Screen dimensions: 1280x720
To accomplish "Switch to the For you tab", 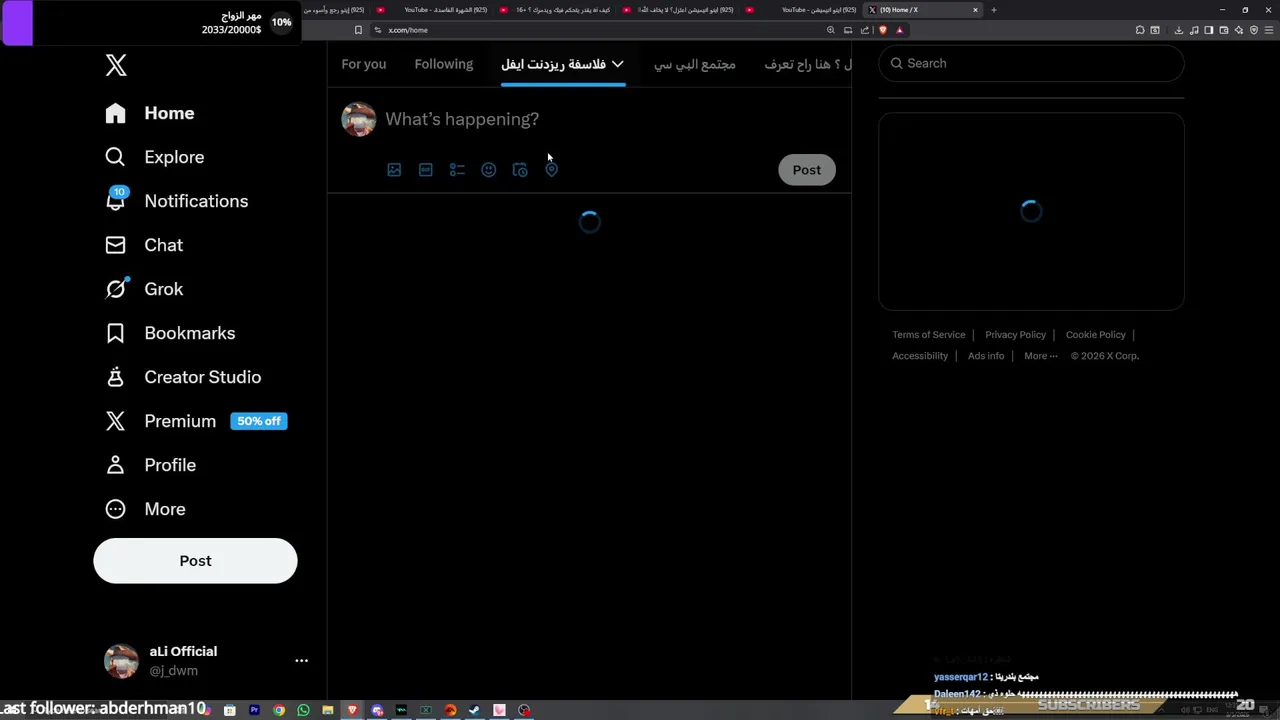I will point(364,64).
